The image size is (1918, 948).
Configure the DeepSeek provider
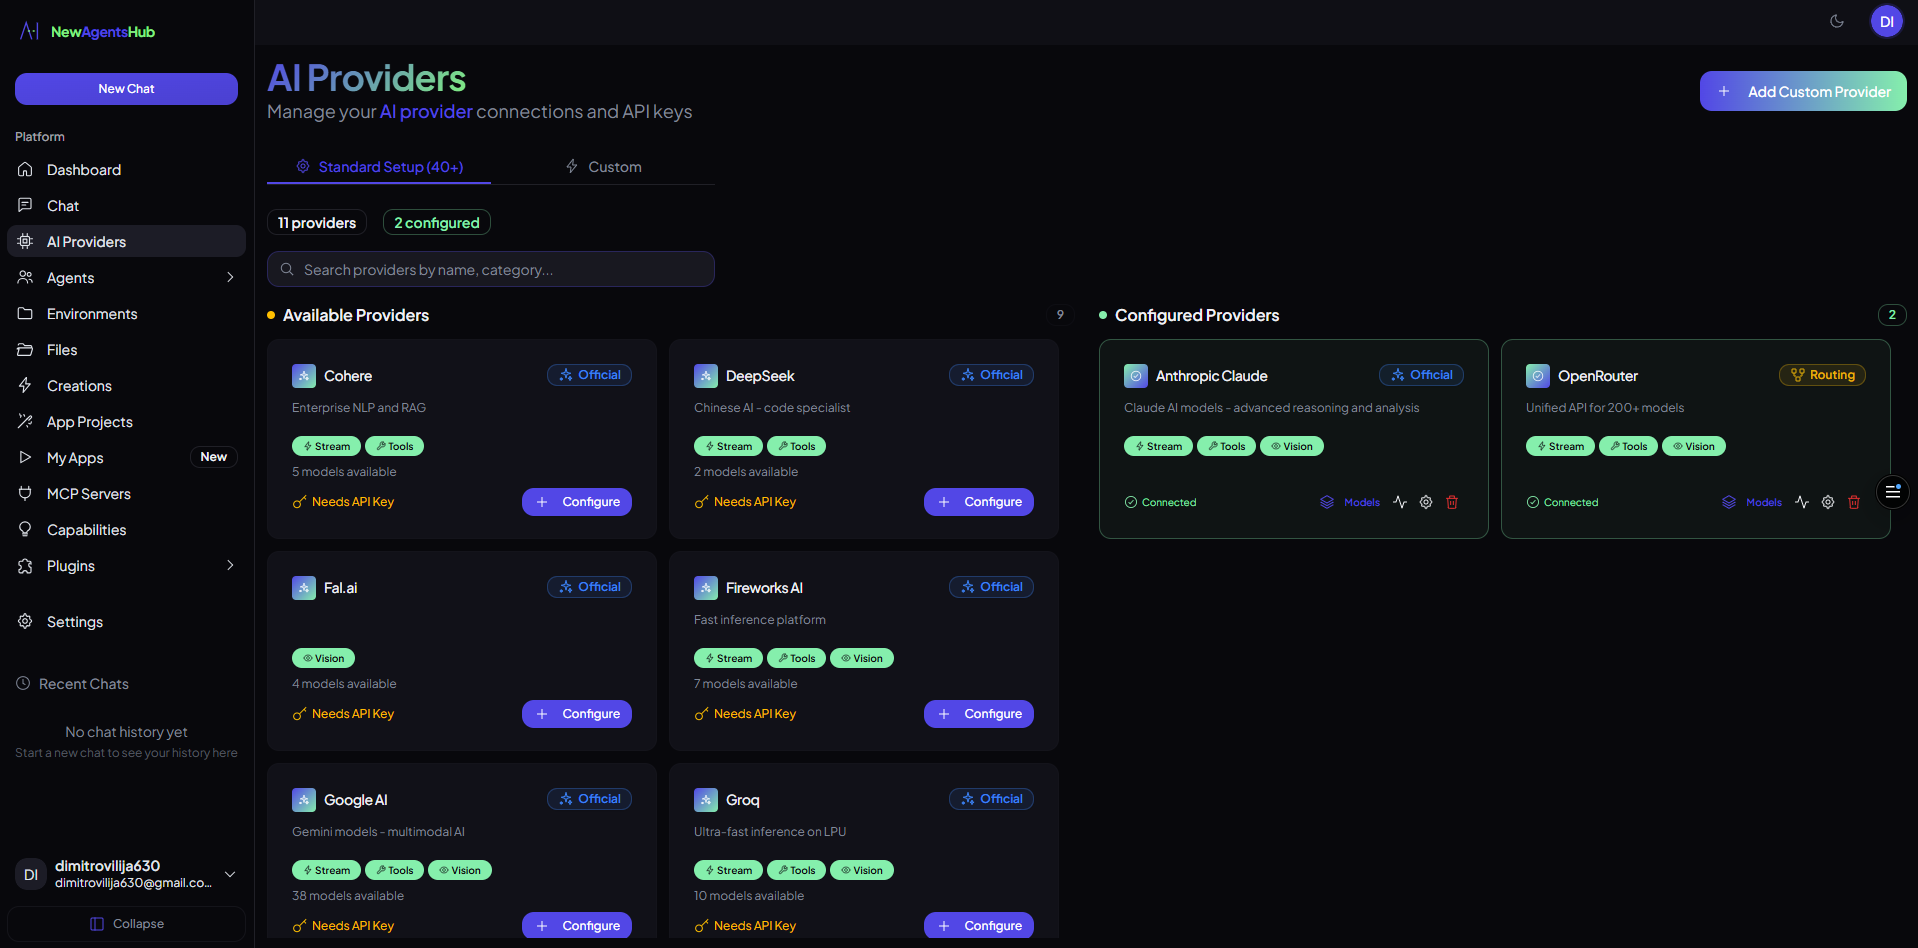click(x=979, y=502)
